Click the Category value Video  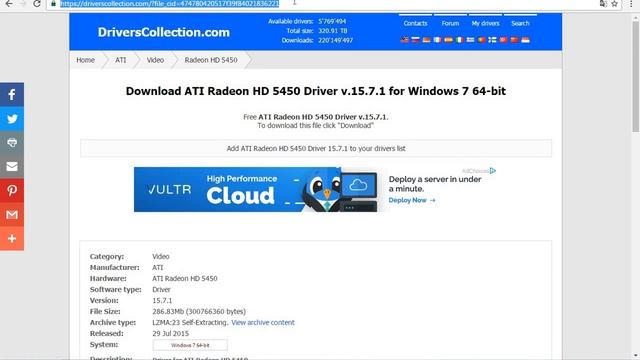pos(161,257)
